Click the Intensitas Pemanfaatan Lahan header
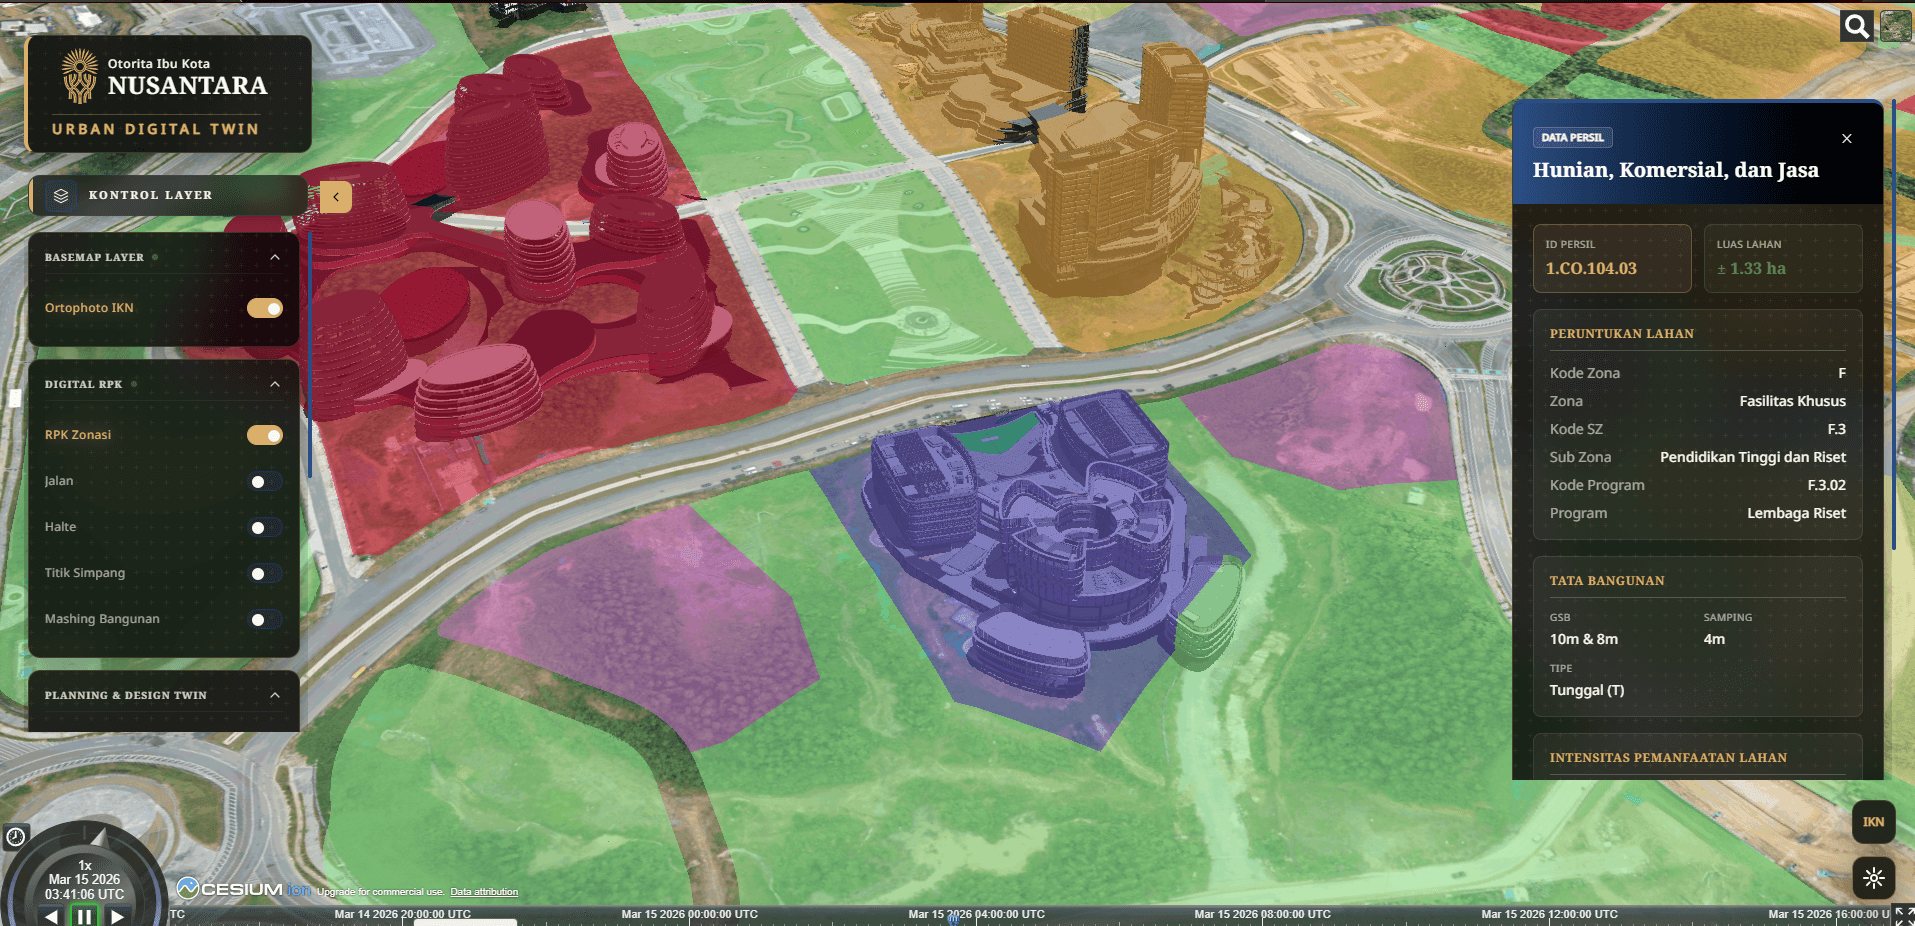 click(1668, 758)
